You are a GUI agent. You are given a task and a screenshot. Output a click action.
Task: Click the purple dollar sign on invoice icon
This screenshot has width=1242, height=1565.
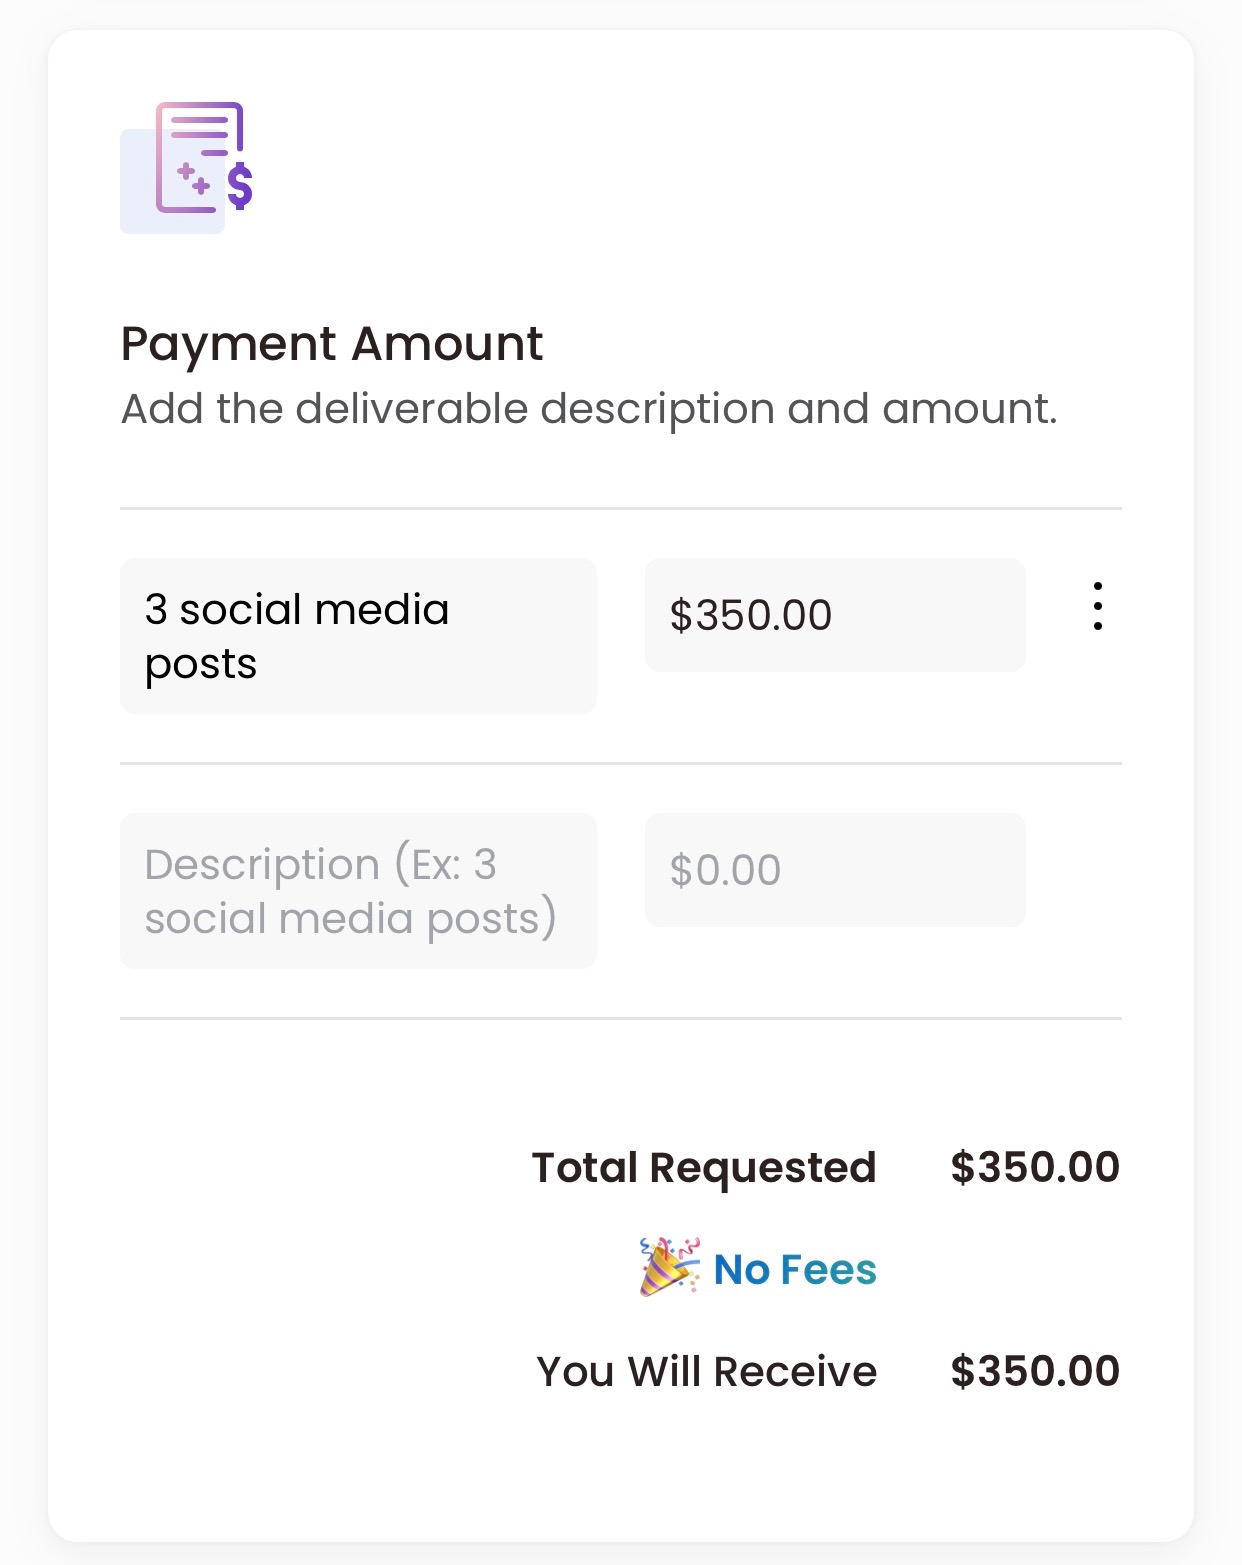pos(240,186)
